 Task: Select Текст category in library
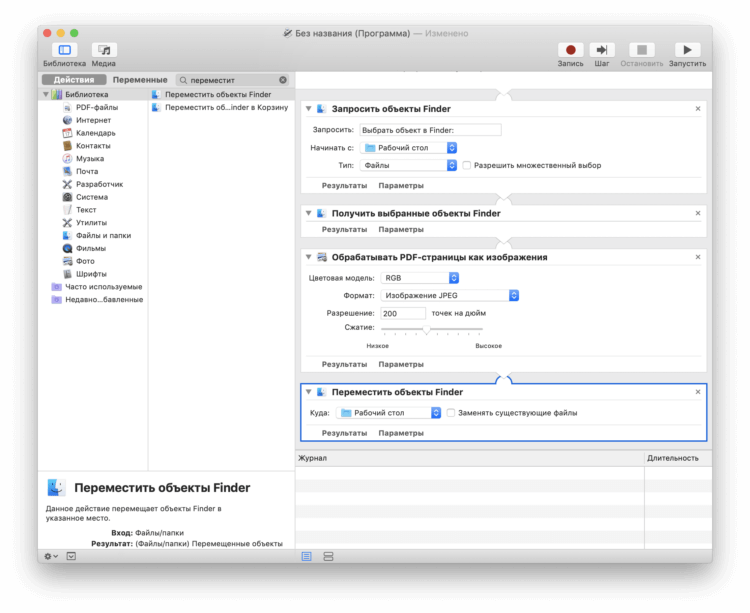(86, 210)
